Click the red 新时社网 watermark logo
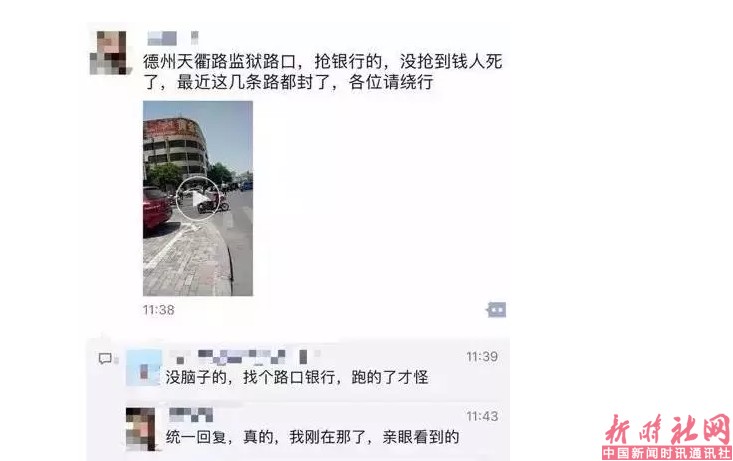Viewport: 733px width, 461px height. click(x=667, y=428)
